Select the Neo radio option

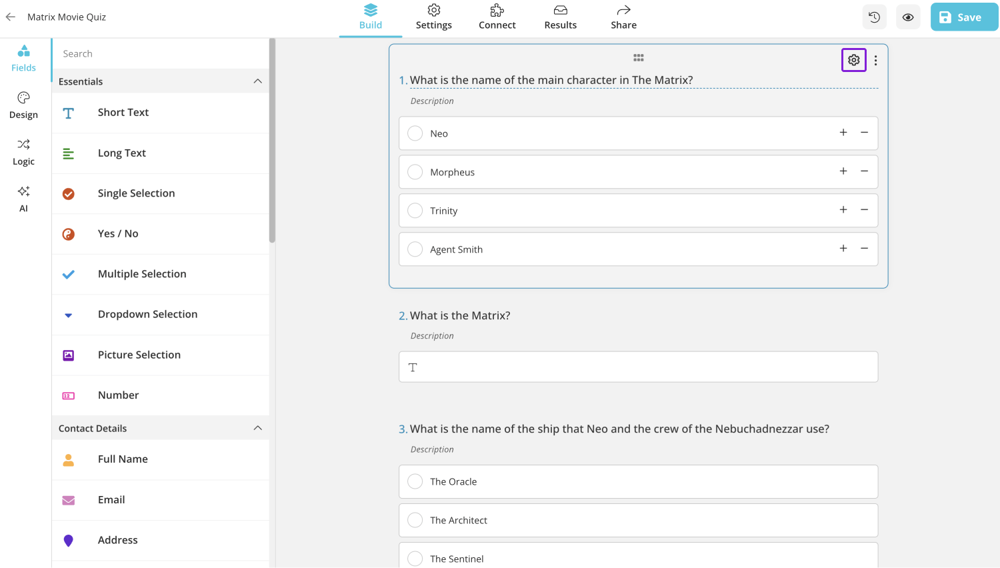coord(415,133)
